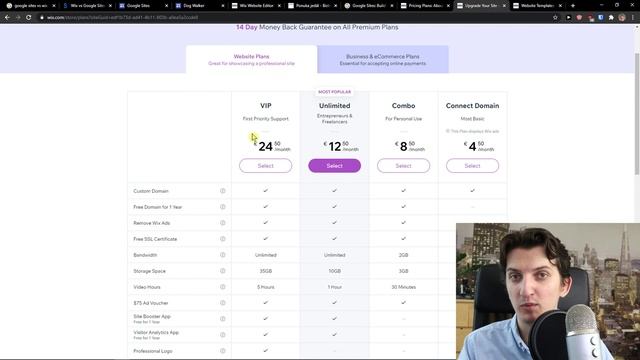Open a new browser tab with plus icon
This screenshot has height=360, width=640.
click(573, 6)
